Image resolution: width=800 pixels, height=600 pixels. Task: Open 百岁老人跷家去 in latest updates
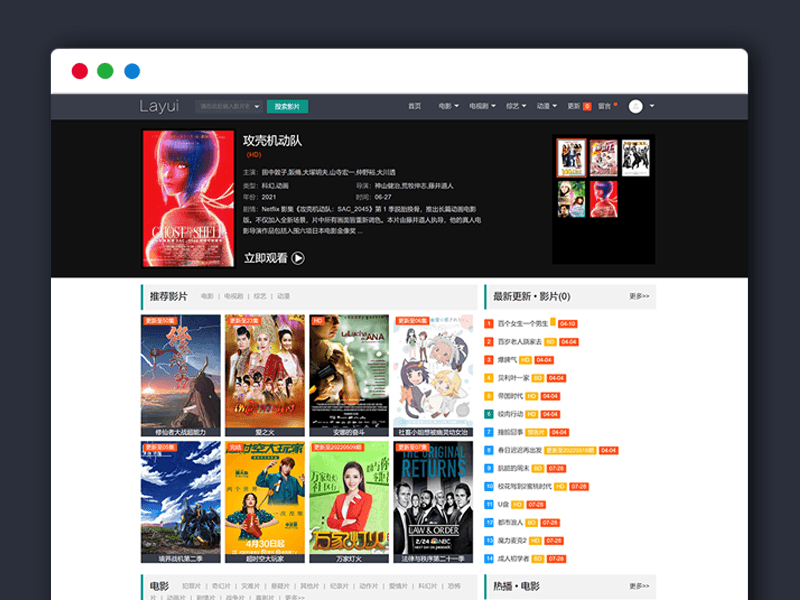point(520,342)
